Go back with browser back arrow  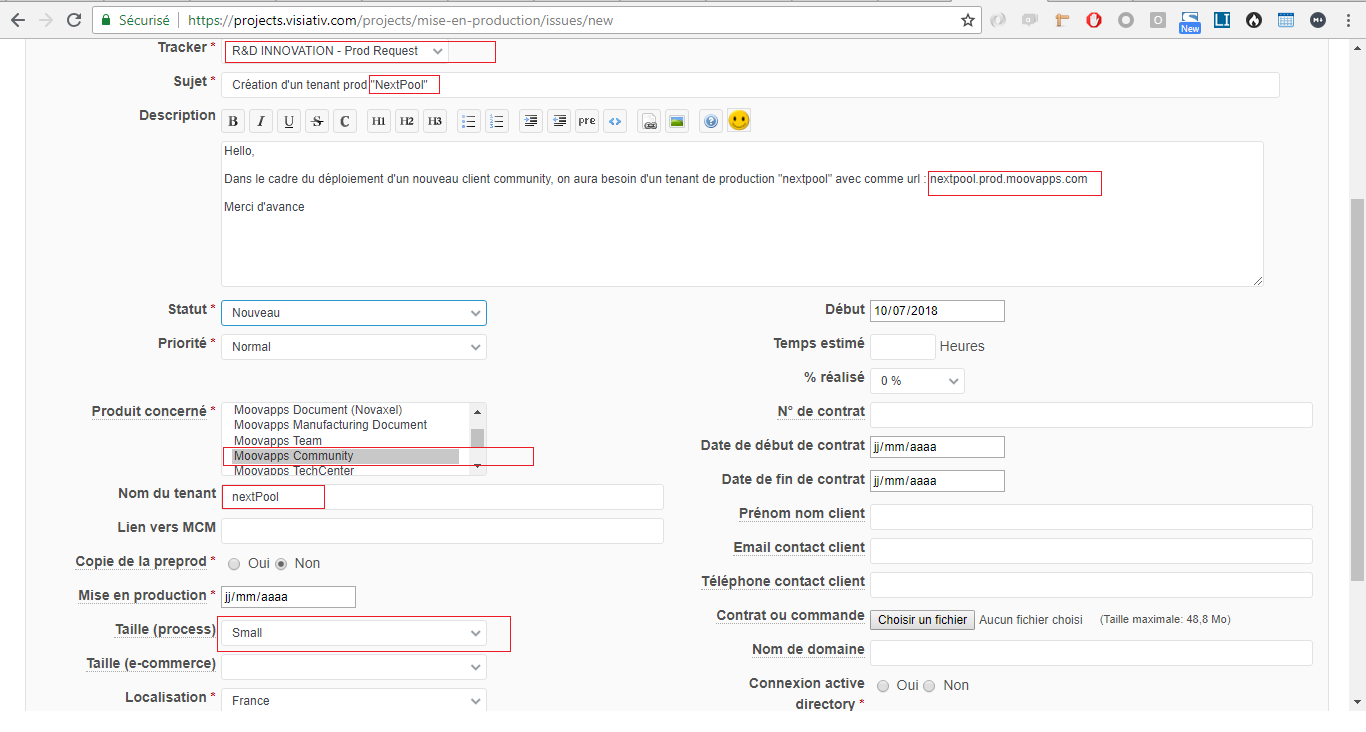pos(17,20)
